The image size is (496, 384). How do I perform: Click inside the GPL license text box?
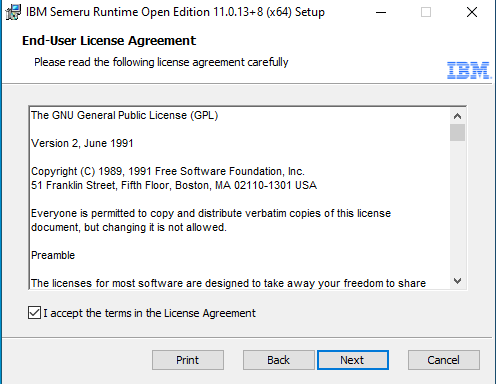239,198
